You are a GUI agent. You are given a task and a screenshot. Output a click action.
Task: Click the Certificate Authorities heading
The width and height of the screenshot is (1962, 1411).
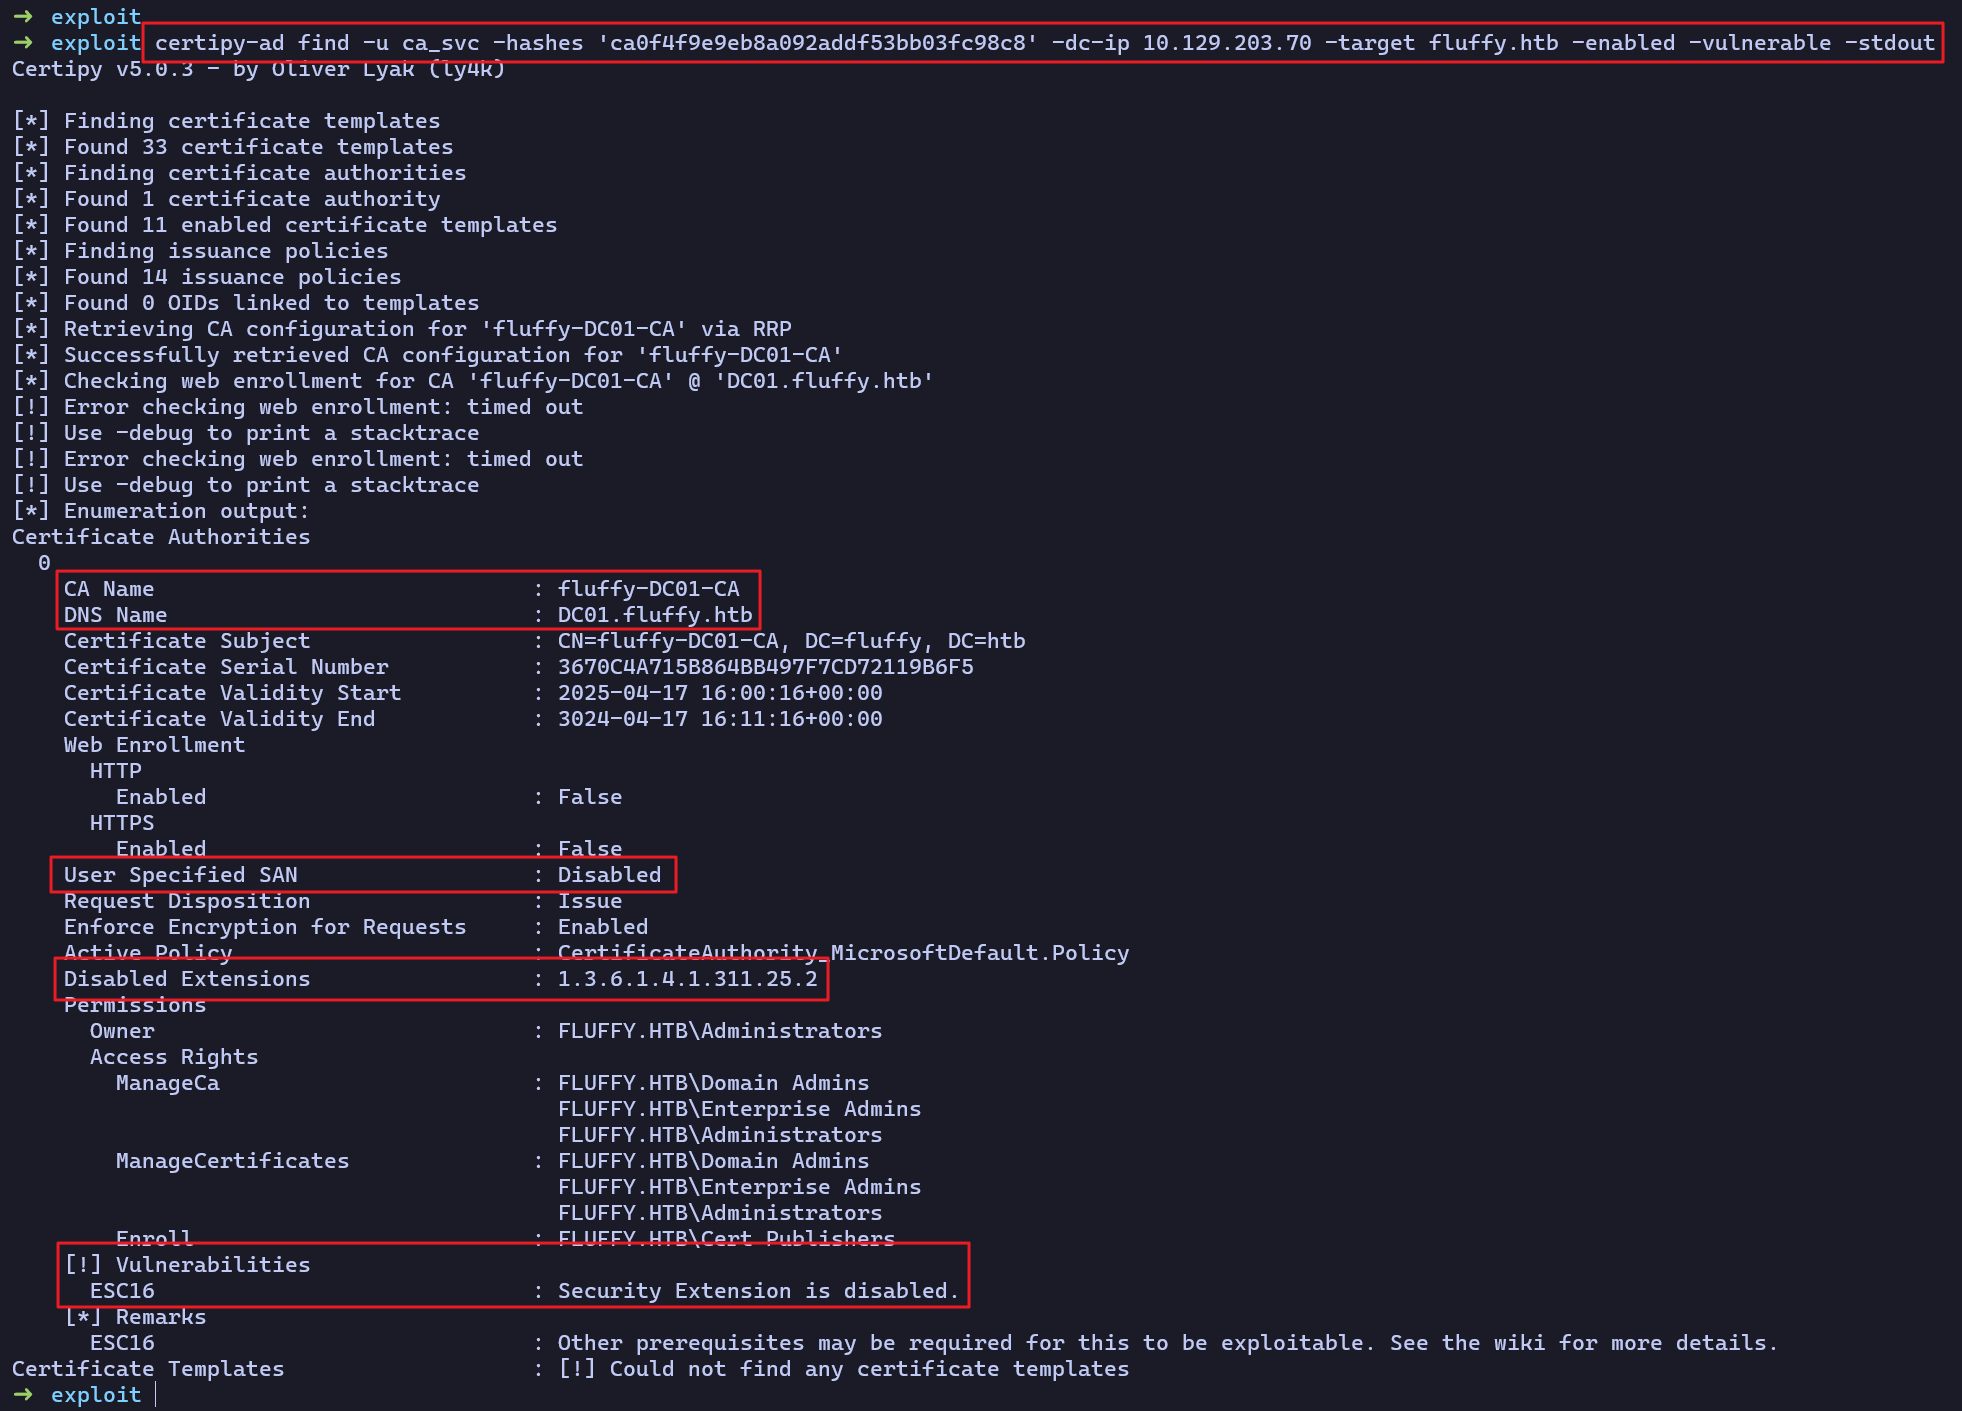[161, 536]
